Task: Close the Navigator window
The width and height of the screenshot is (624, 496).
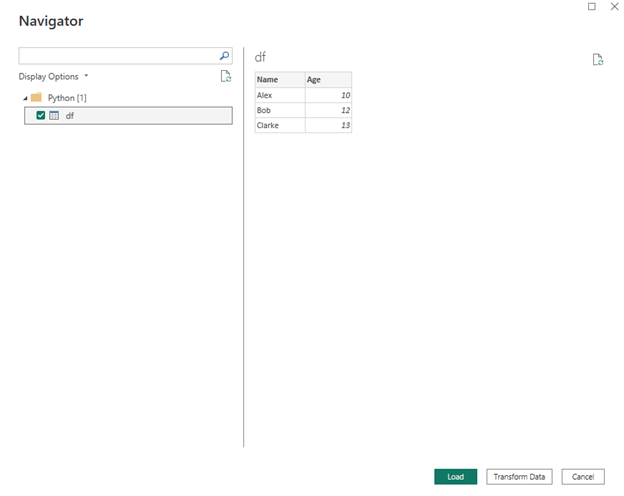Action: pos(614,7)
